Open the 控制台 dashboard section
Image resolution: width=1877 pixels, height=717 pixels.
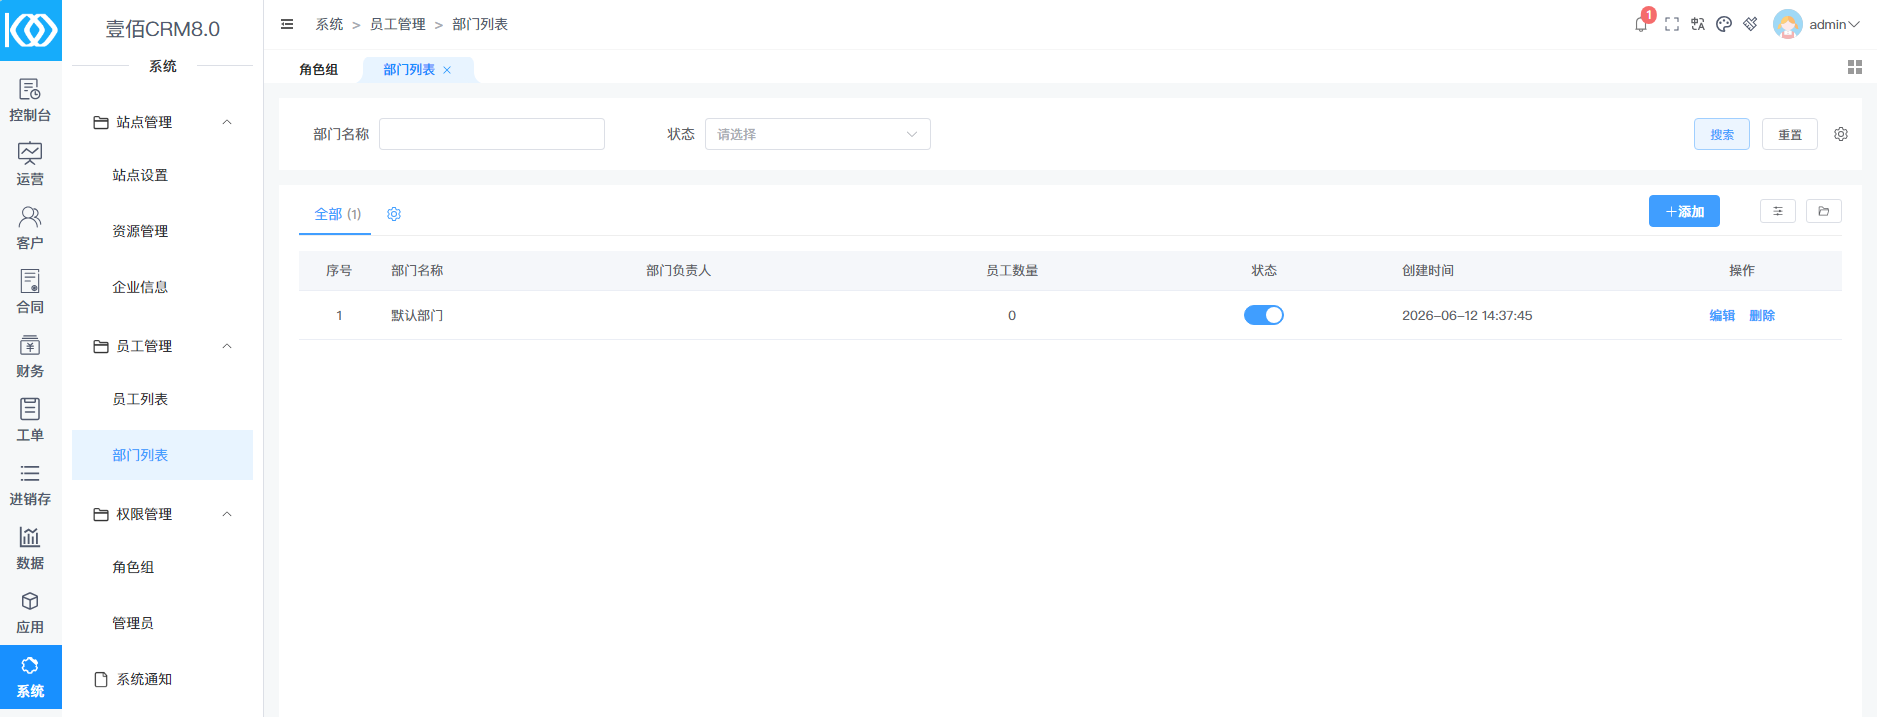coord(30,101)
